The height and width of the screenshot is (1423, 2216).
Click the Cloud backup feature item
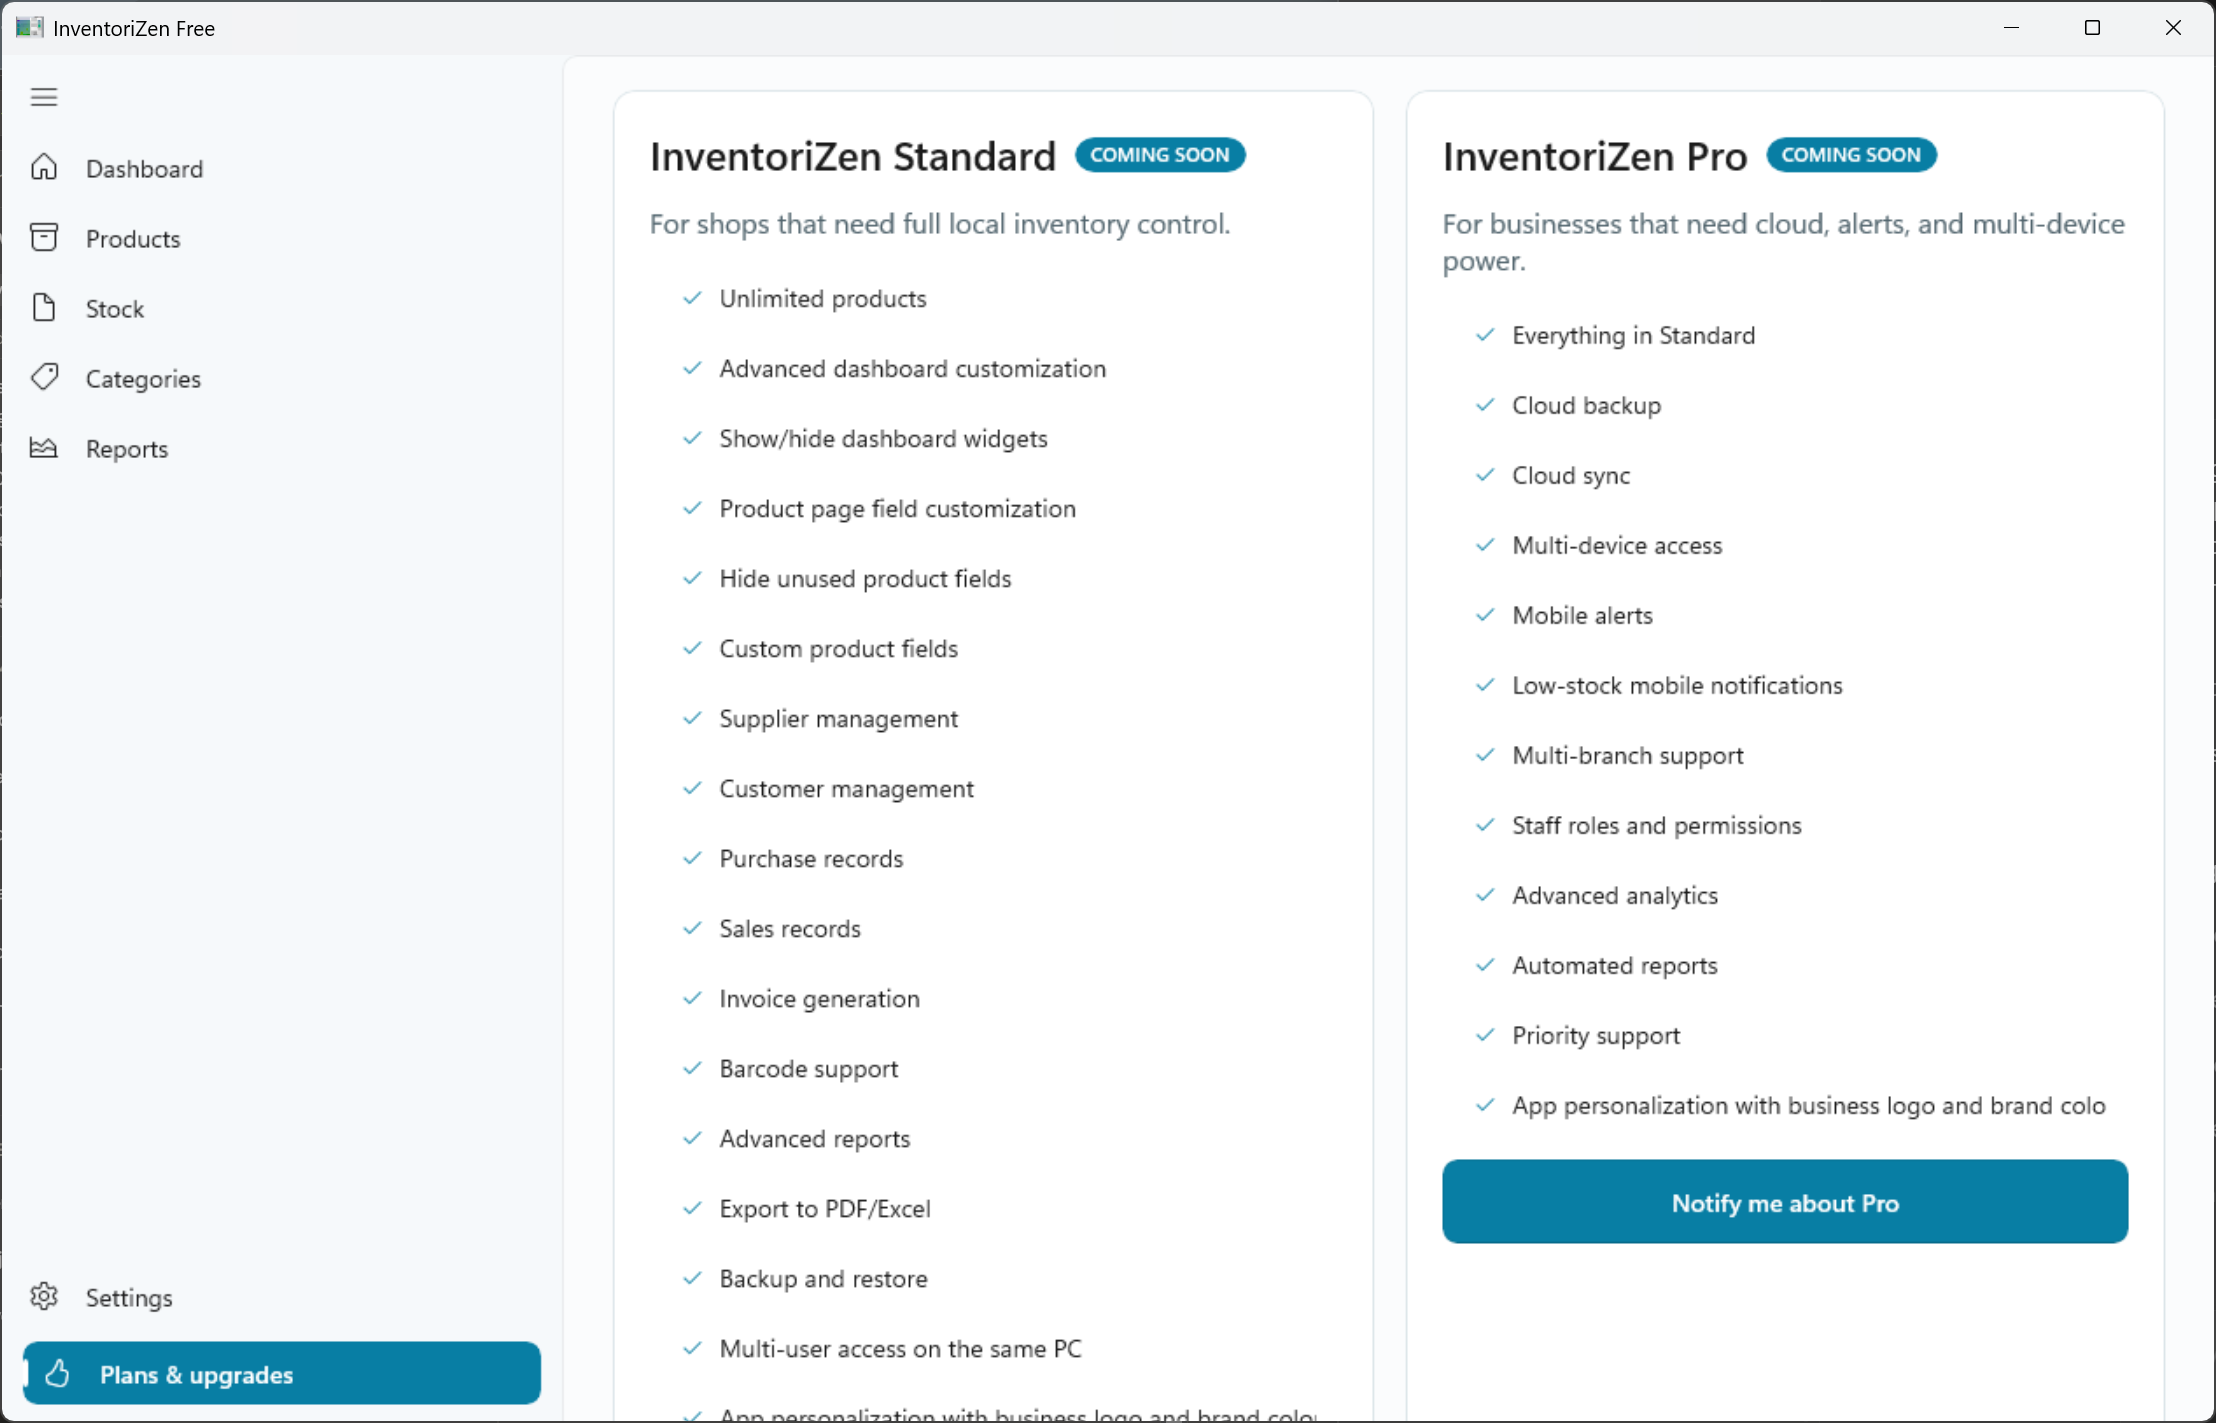coord(1586,405)
